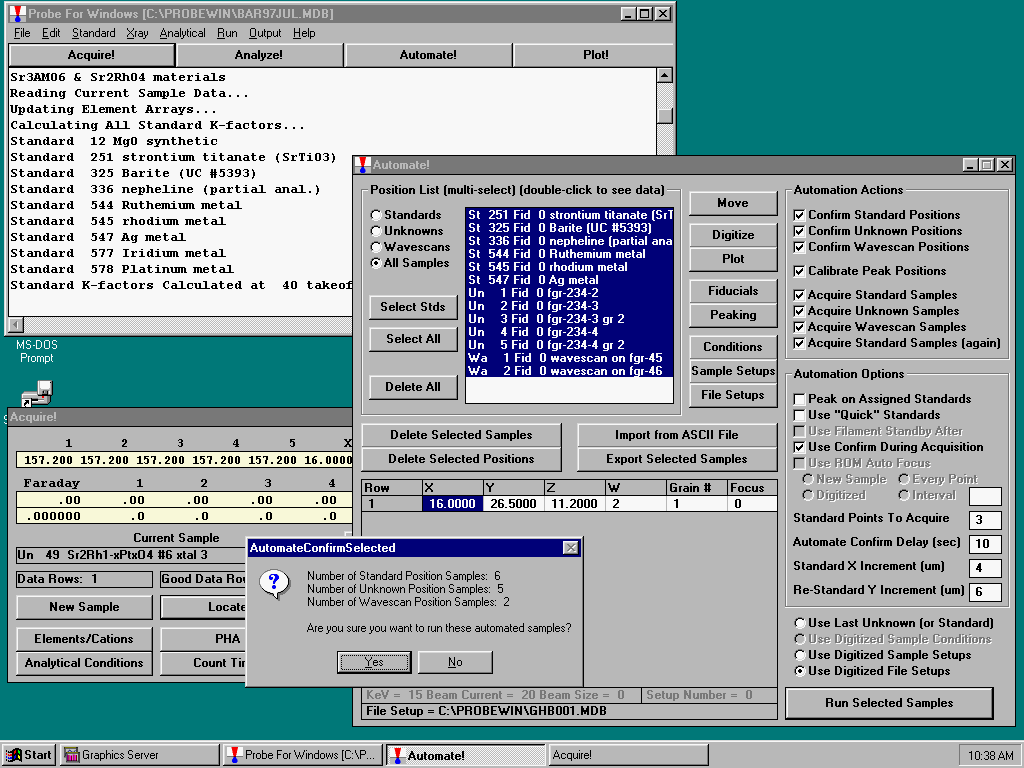
Task: Click Y cell value 26.5000
Action: (513, 504)
